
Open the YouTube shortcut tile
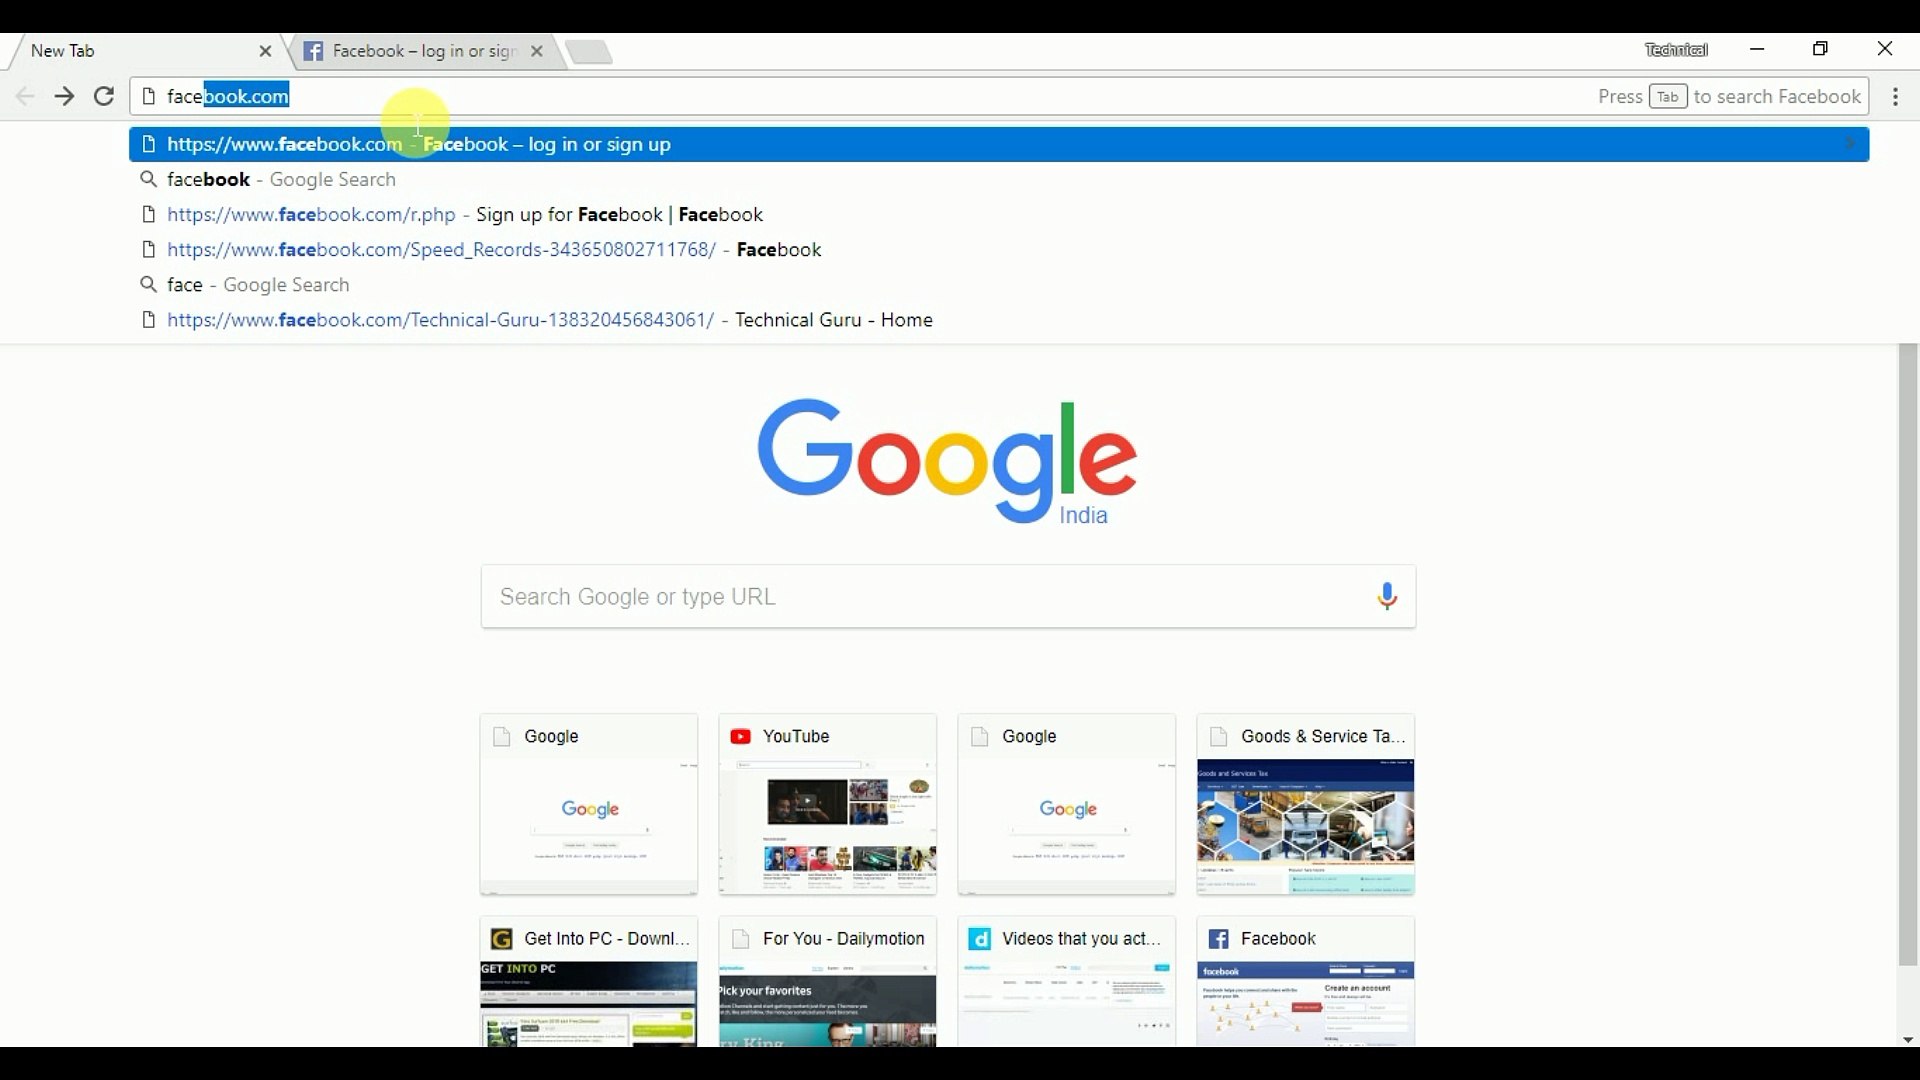827,805
